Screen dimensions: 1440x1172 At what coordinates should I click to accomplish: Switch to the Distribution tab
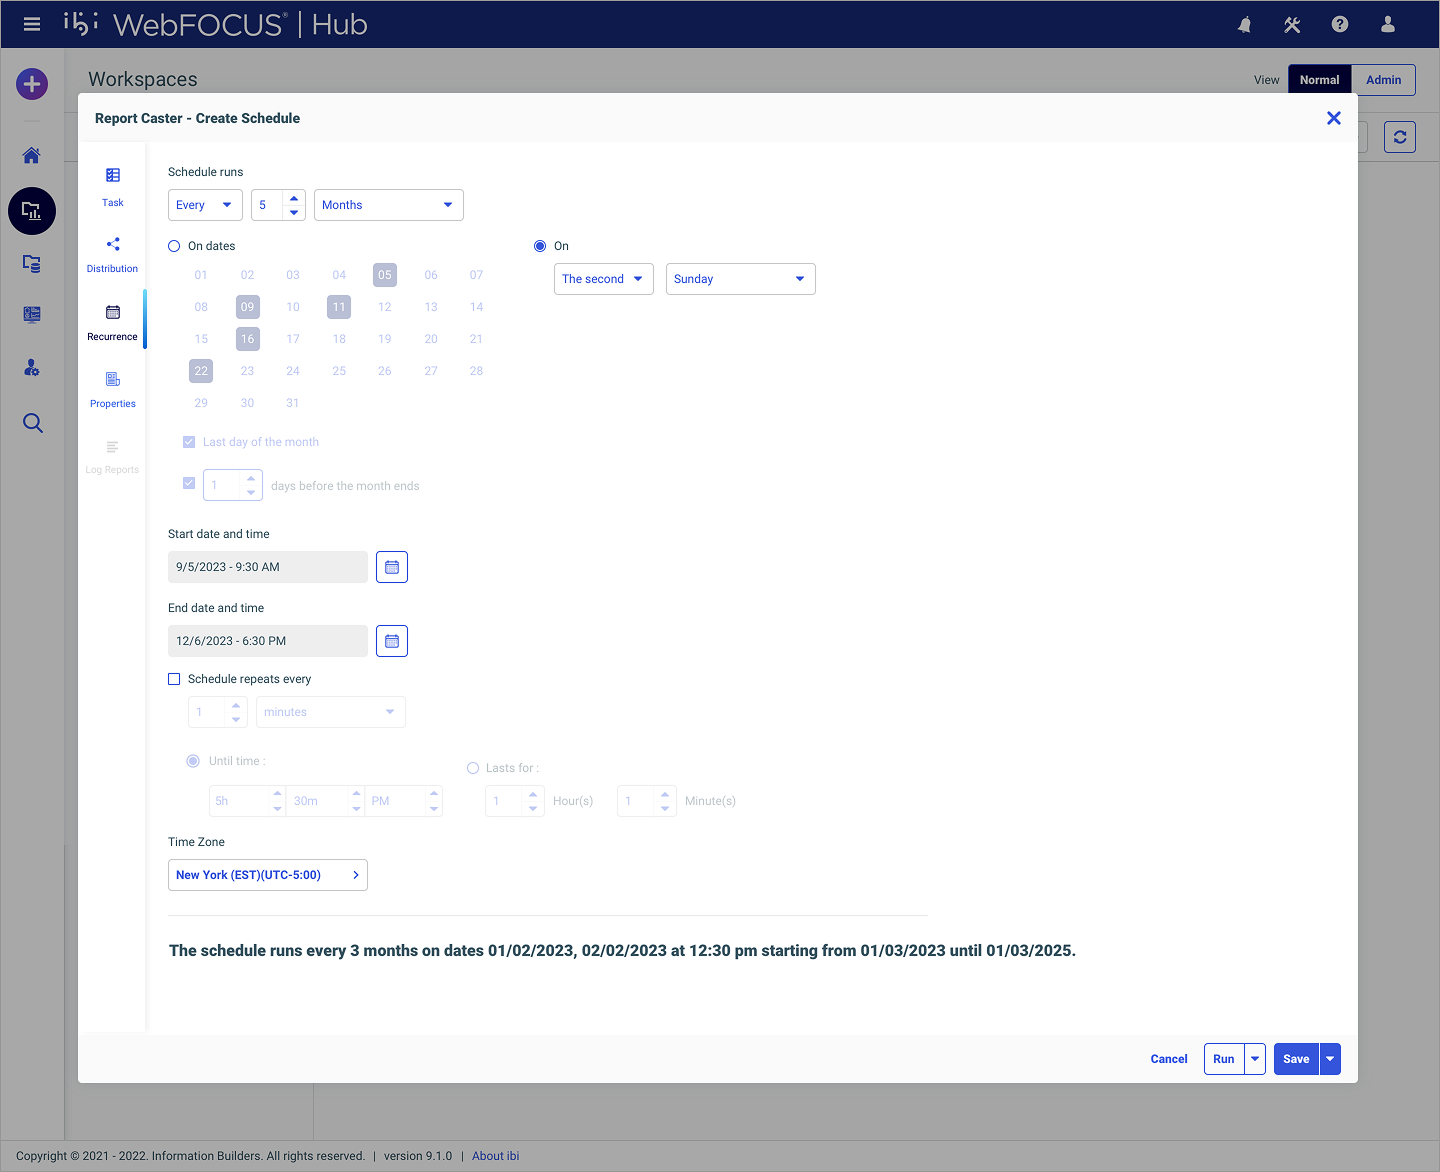click(112, 254)
